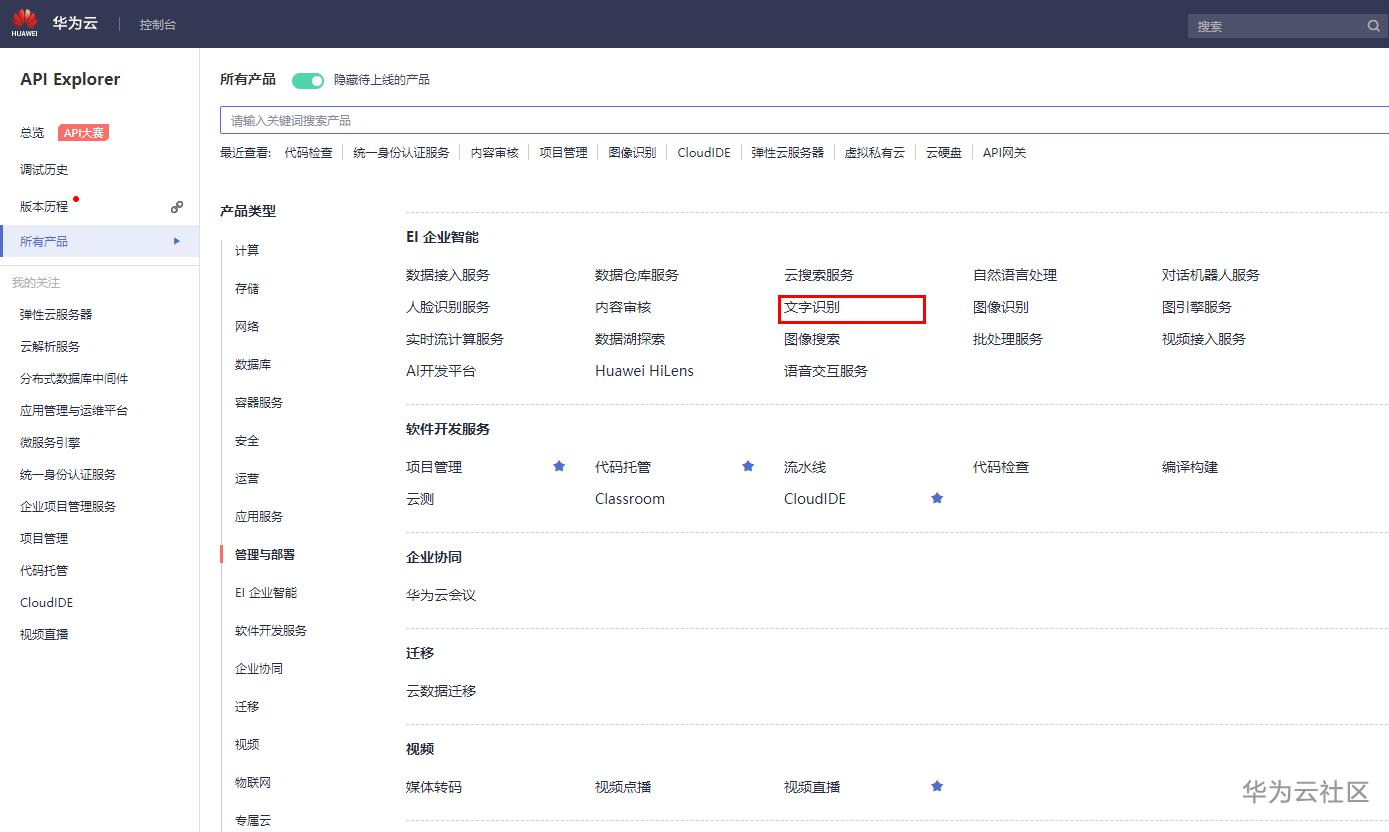The width and height of the screenshot is (1389, 832).
Task: Open 数据湖探索 product
Action: [630, 339]
